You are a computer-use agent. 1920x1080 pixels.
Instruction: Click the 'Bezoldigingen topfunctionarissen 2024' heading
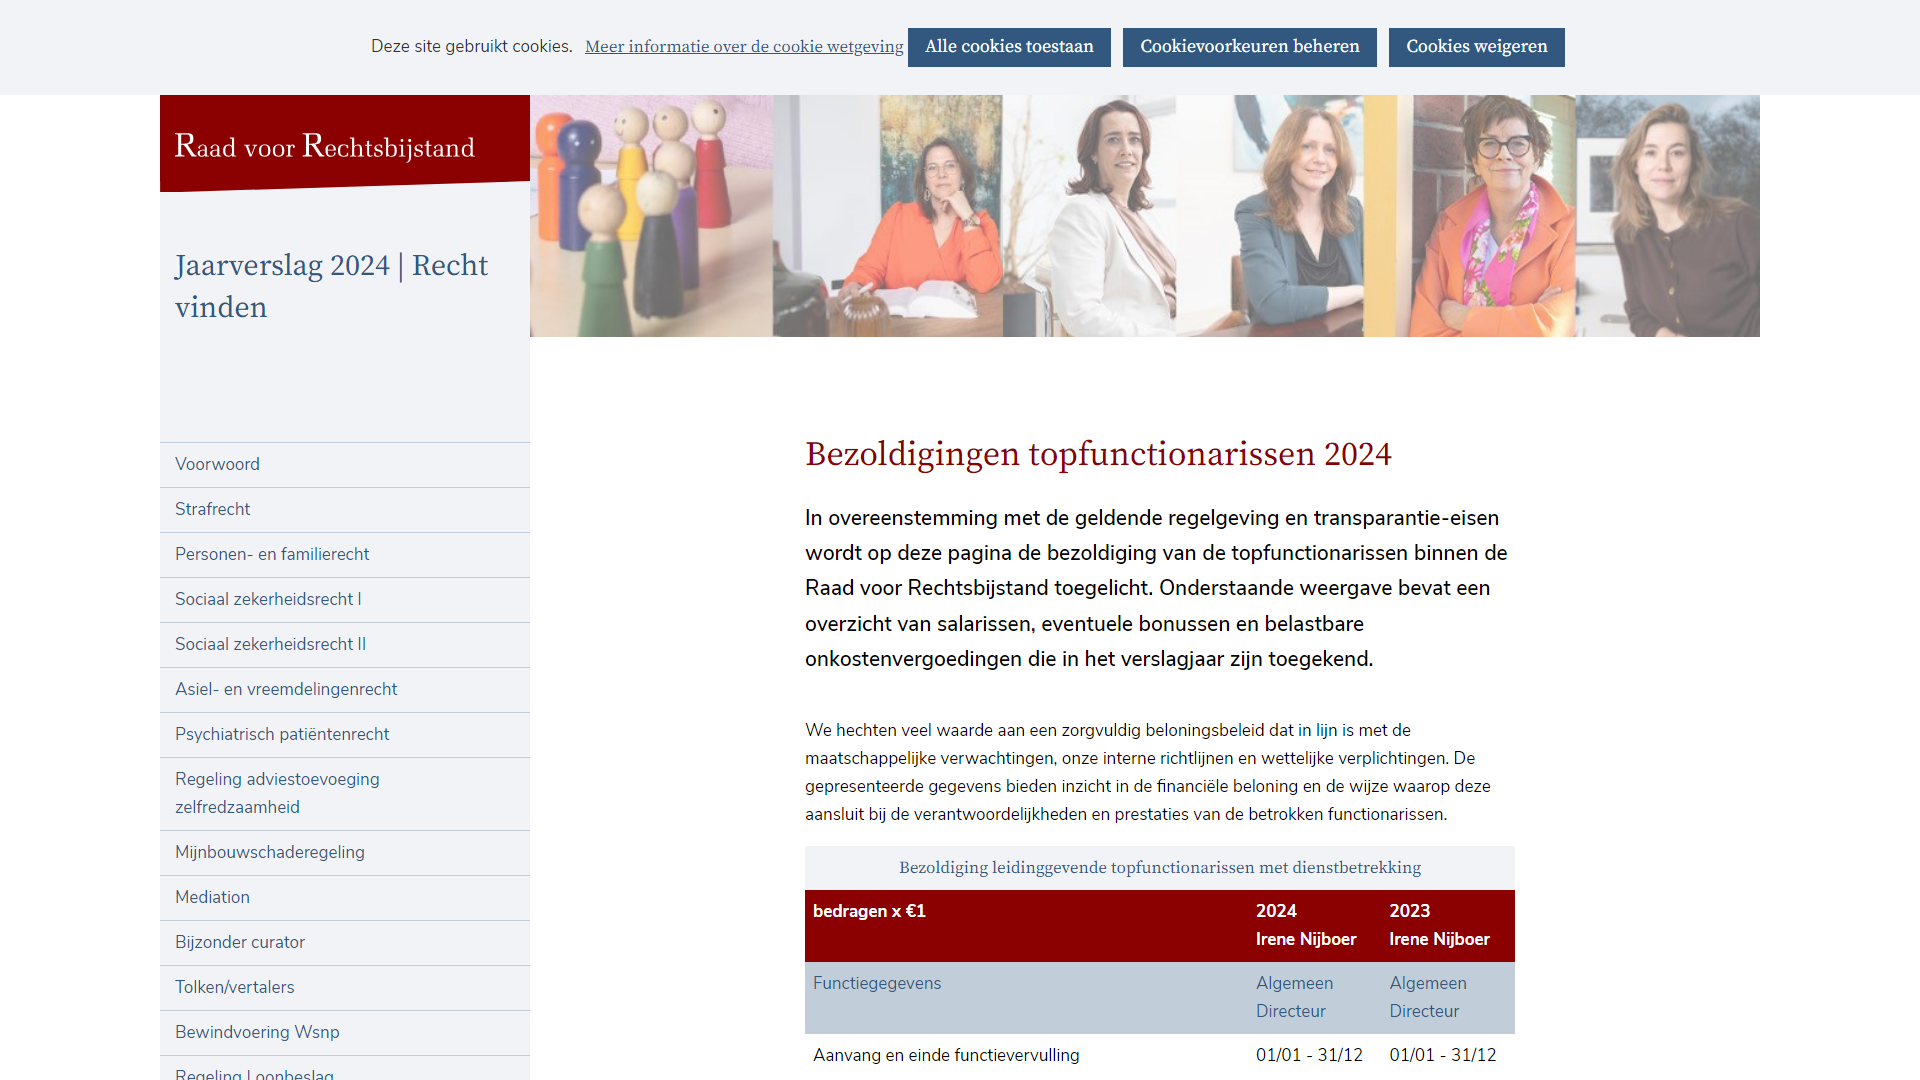pyautogui.click(x=1098, y=454)
